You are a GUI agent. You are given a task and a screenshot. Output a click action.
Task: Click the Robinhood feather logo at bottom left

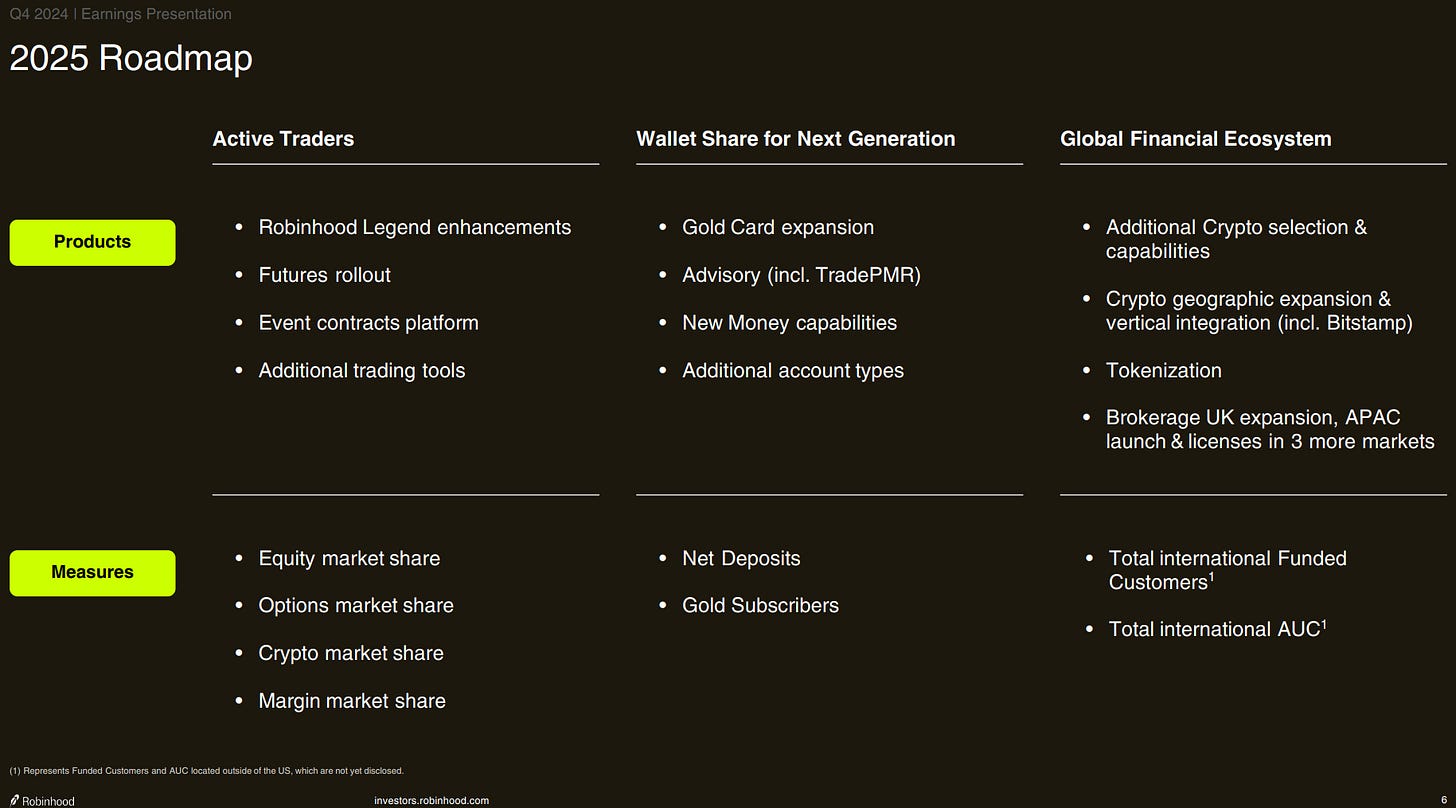click(42, 800)
